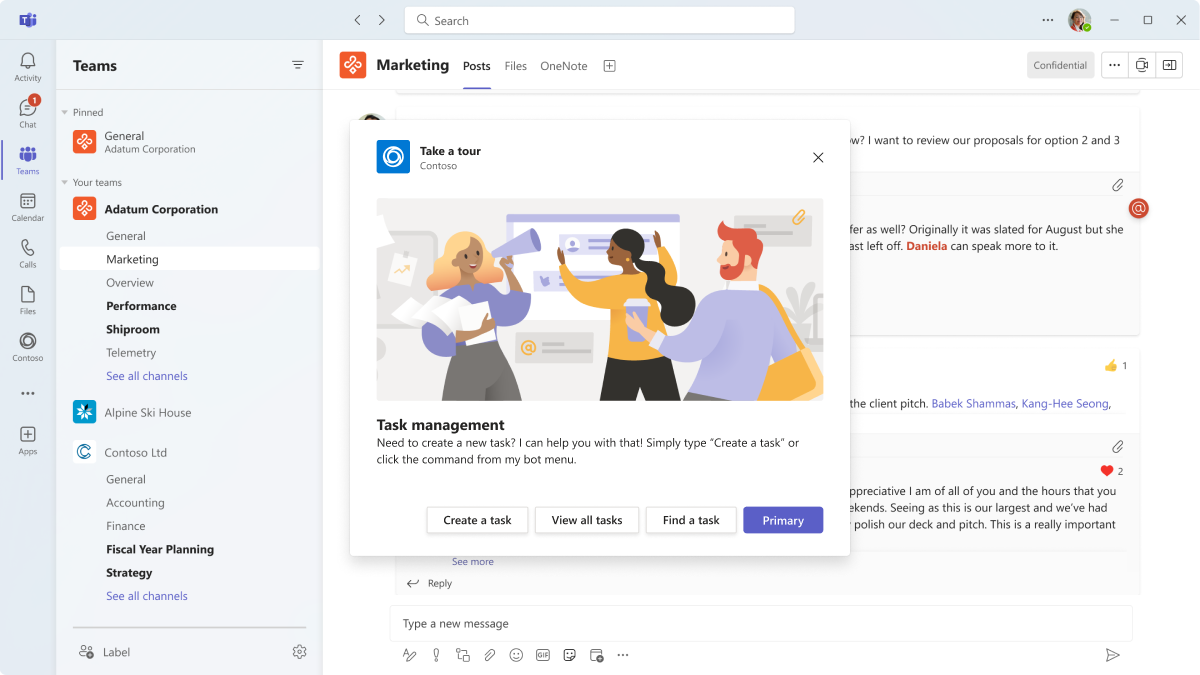This screenshot has height=675, width=1200.
Task: Open the Calendar app
Action: click(28, 206)
